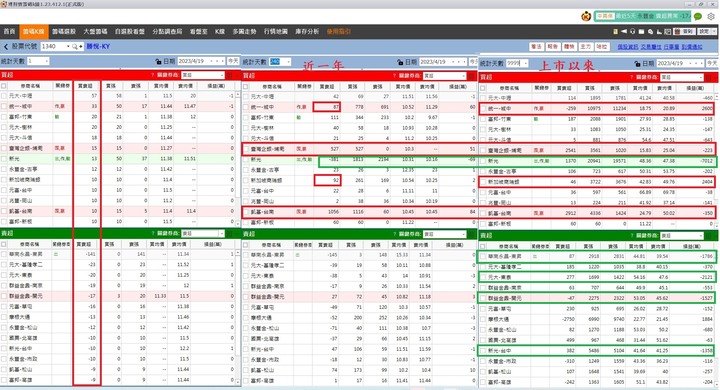This screenshot has width=720, height=390.
Task: Switch to 大盤籌碼 tab
Action: [96, 32]
